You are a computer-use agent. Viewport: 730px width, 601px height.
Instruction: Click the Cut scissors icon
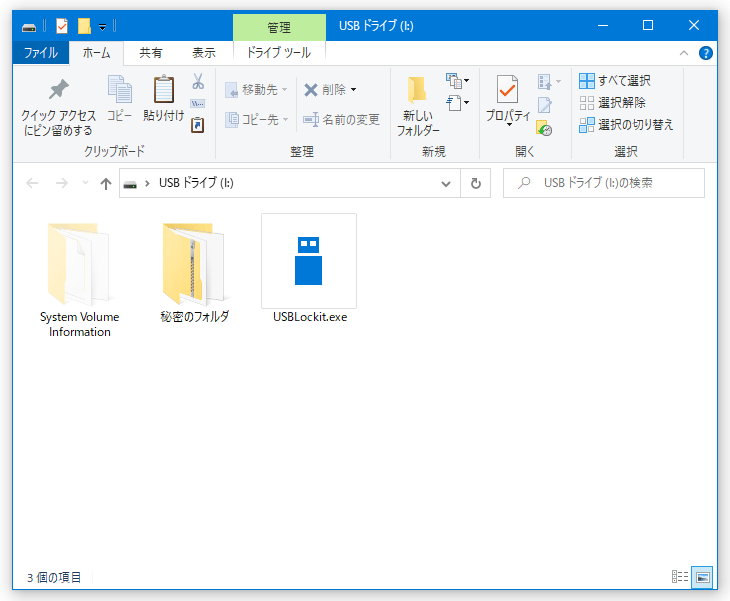point(198,81)
